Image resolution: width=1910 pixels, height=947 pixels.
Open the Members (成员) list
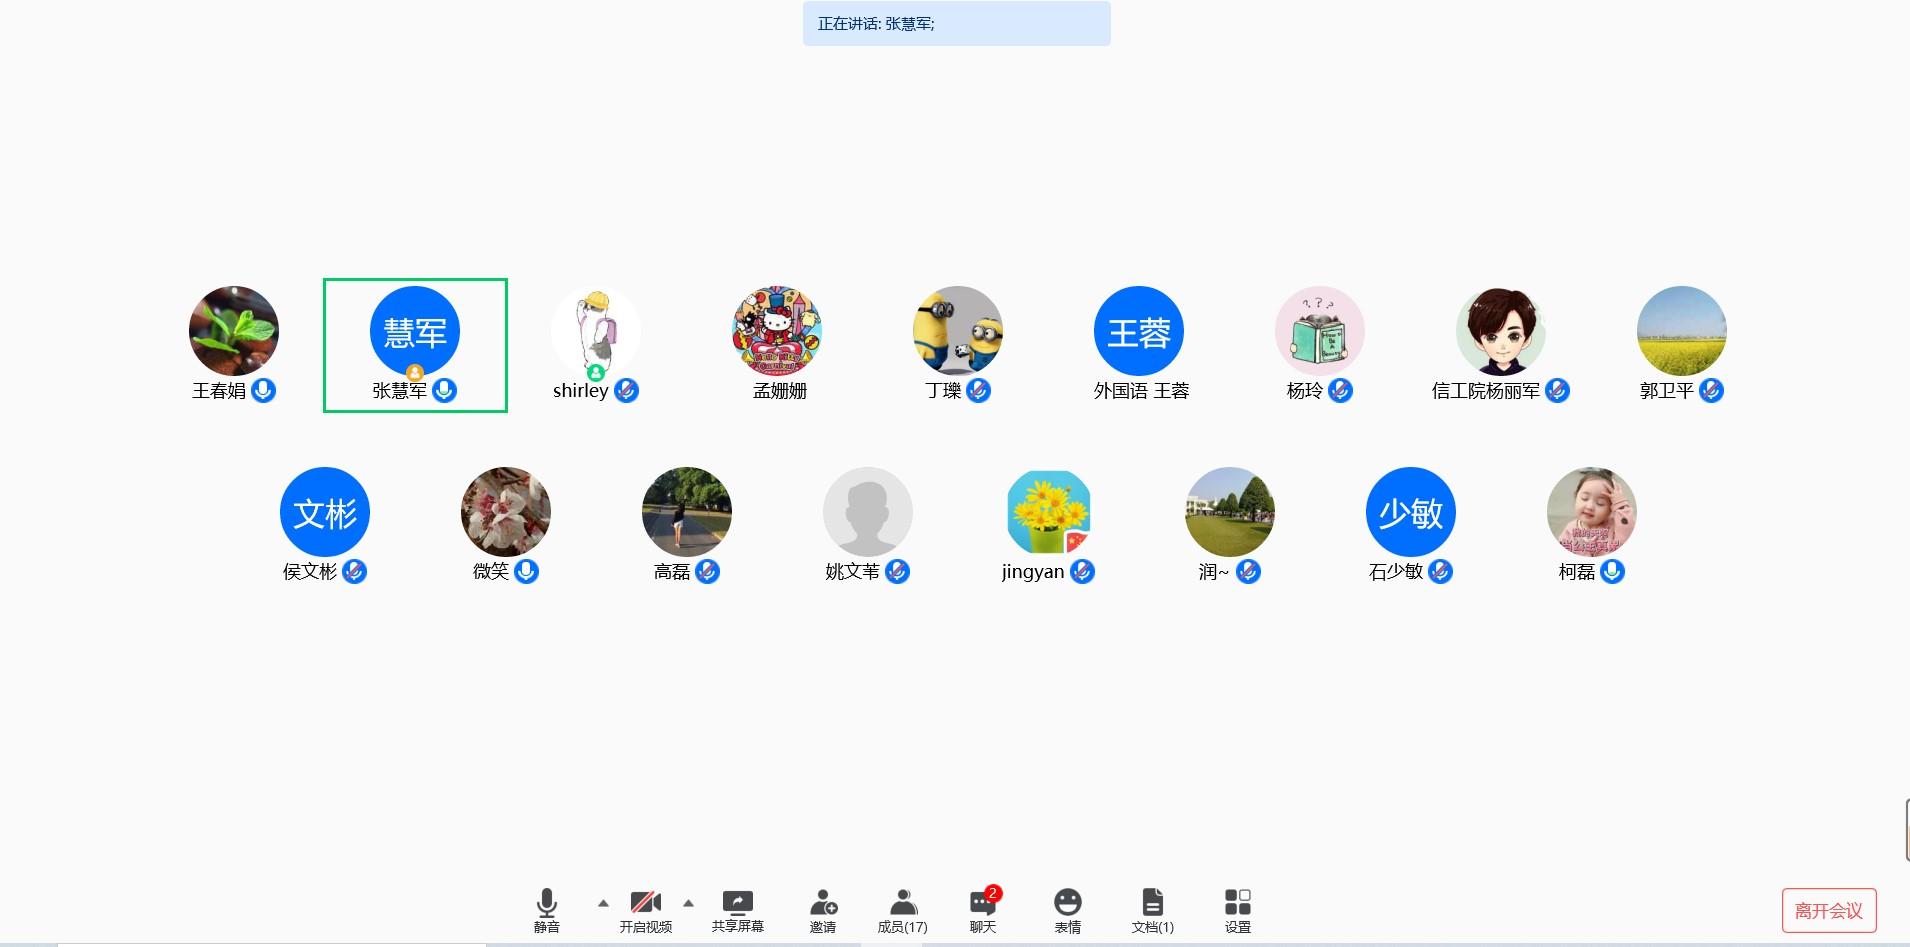click(x=902, y=910)
